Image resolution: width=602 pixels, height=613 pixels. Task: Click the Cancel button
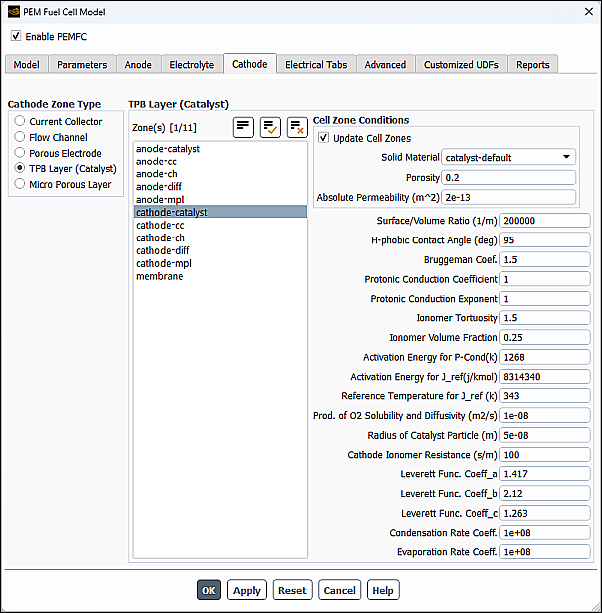339,590
